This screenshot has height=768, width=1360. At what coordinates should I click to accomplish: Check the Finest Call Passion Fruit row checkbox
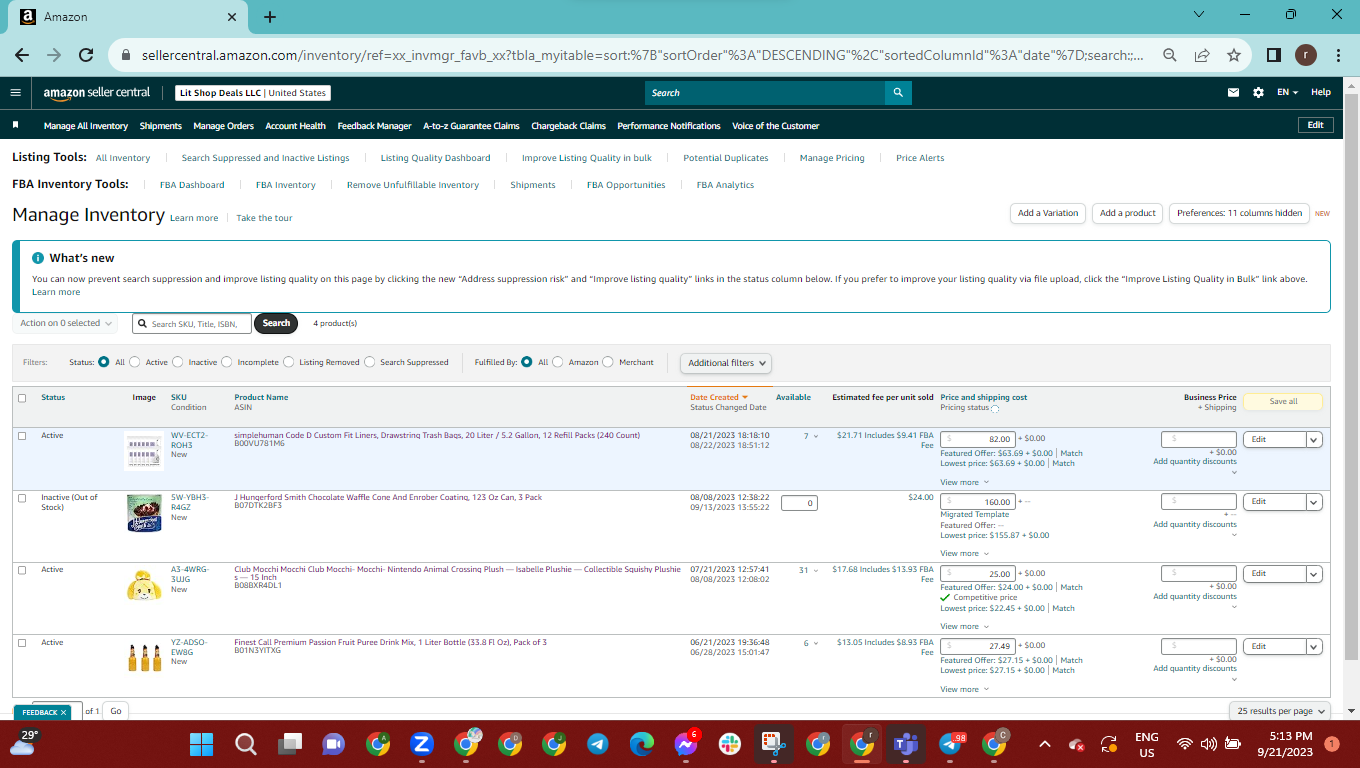click(x=22, y=643)
